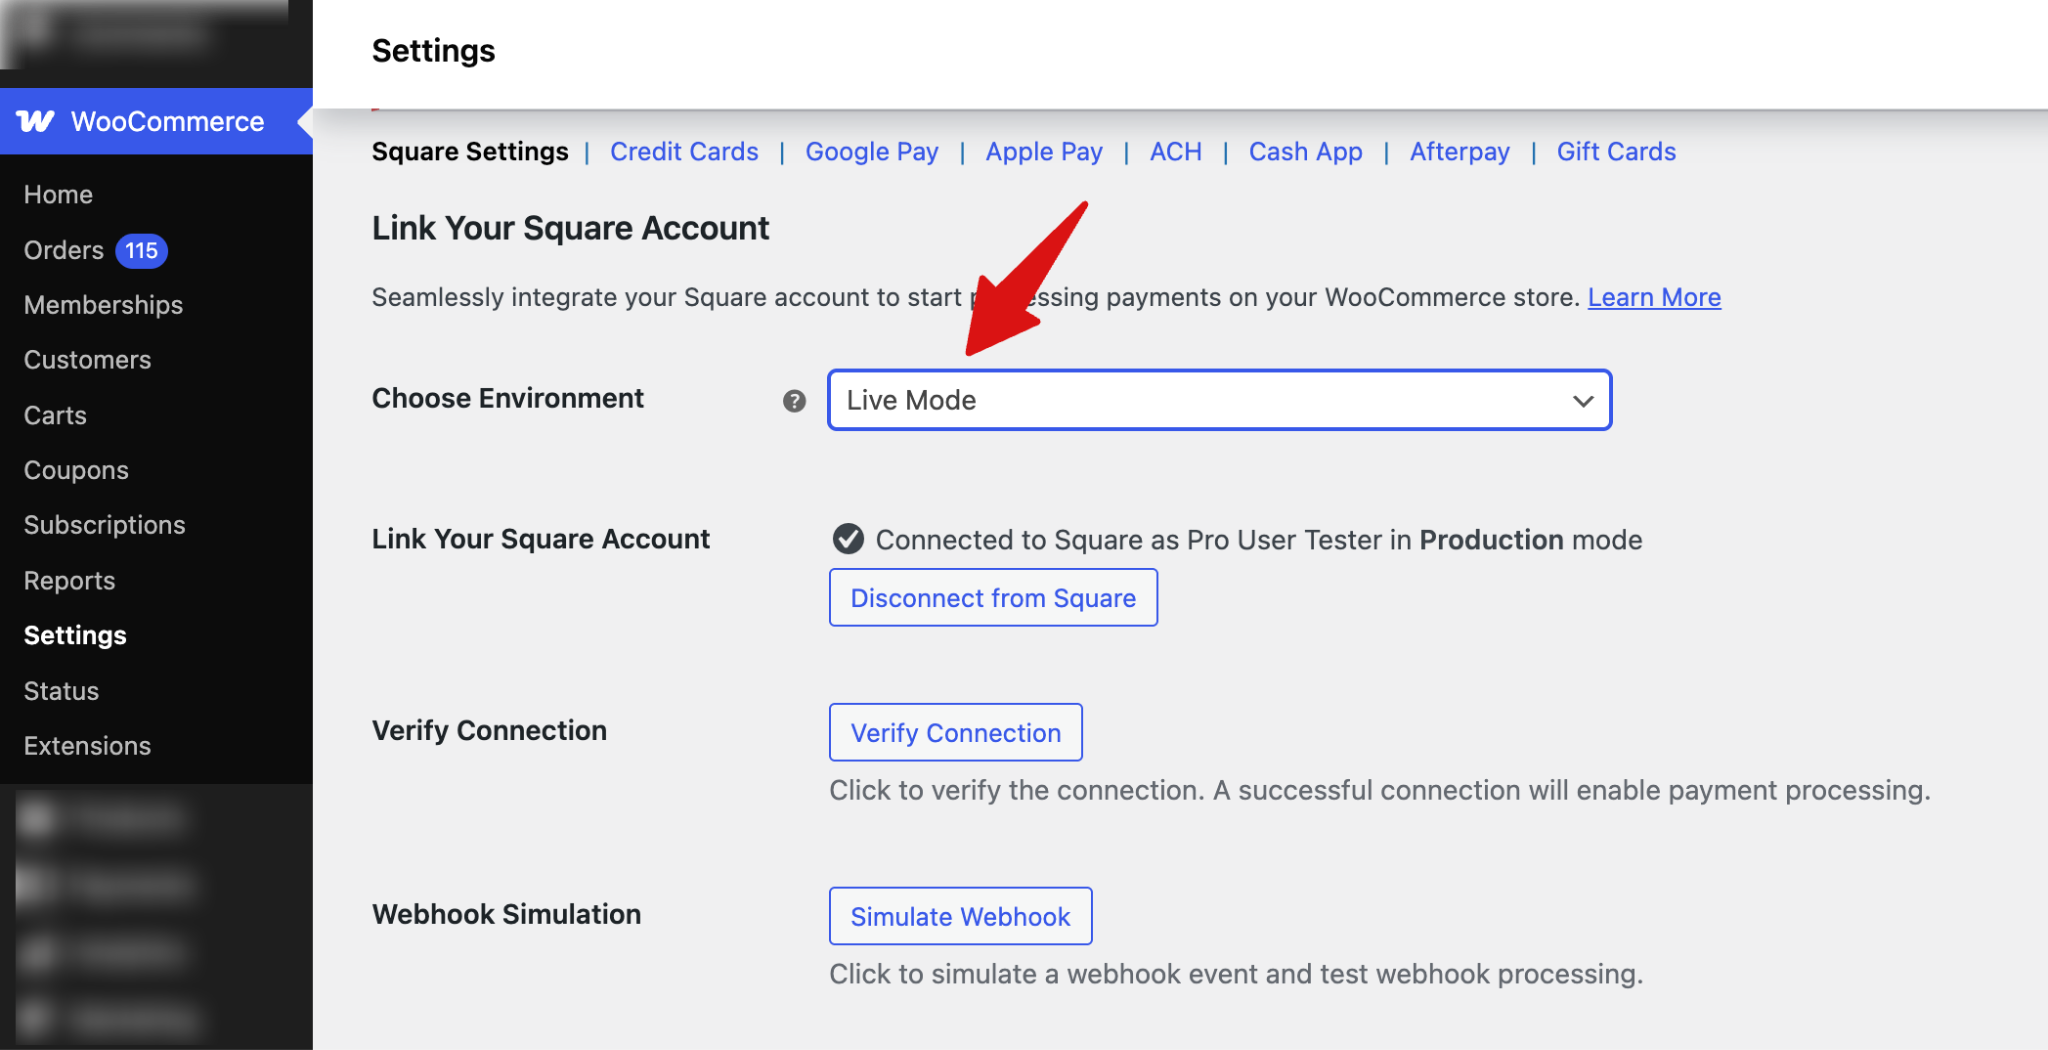
Task: Open the Choose Environment dropdown showing Live Mode
Action: pos(1218,400)
